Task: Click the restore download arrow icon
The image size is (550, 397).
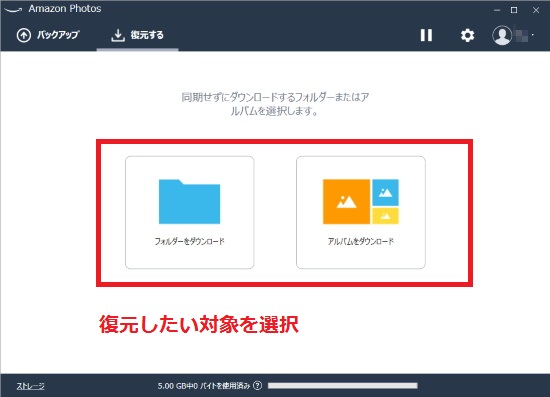Action: [x=118, y=35]
